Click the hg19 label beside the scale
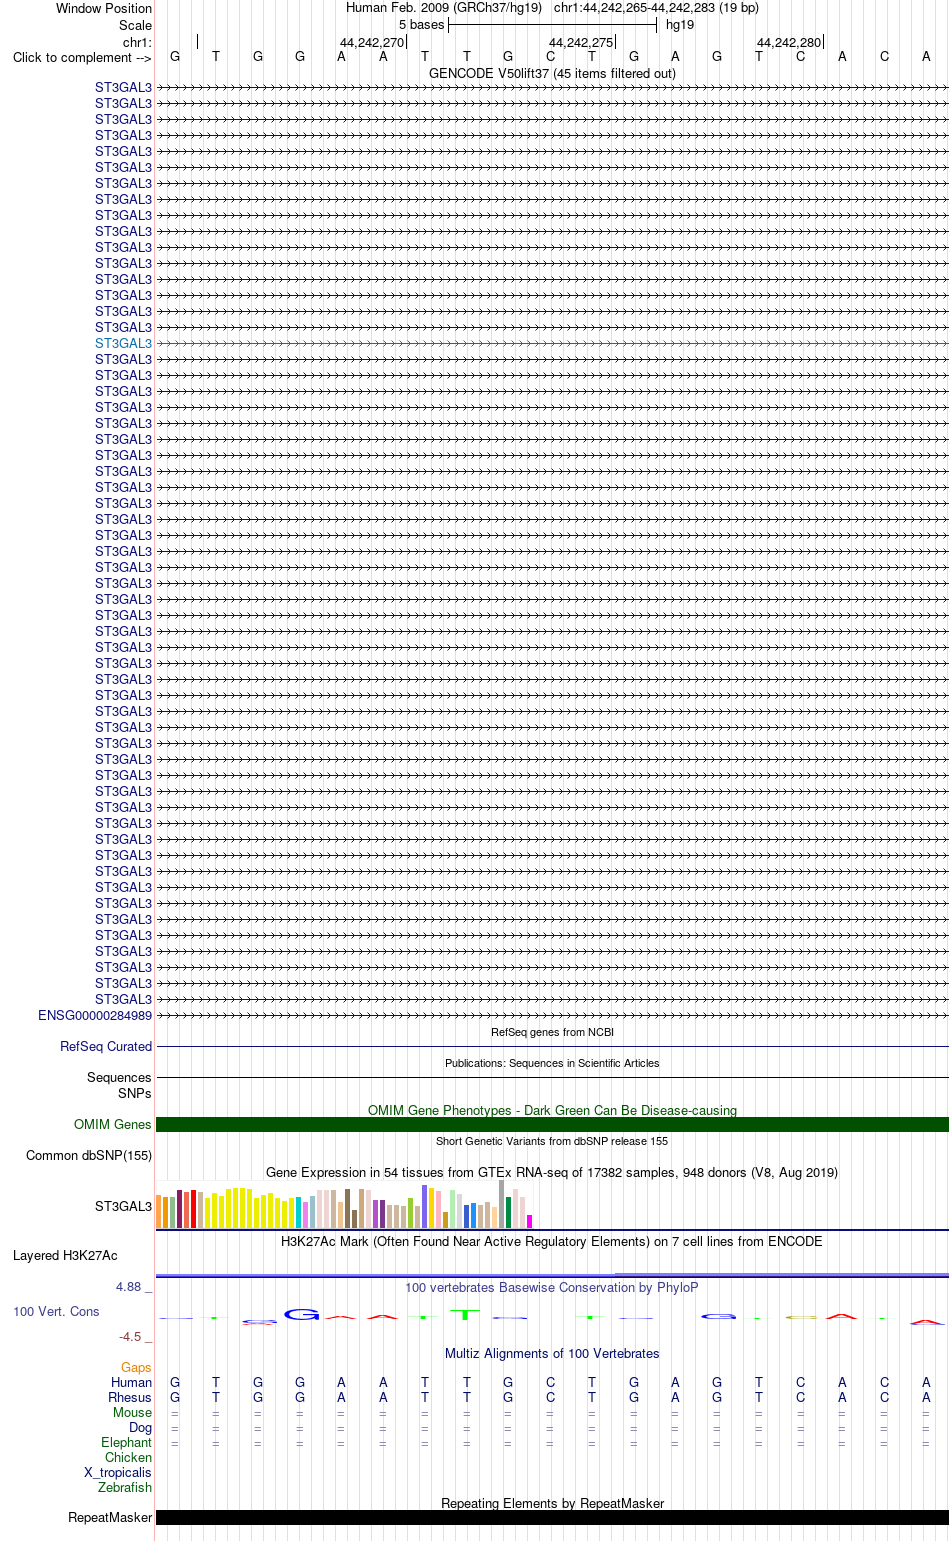This screenshot has width=950, height=1541. click(x=680, y=24)
